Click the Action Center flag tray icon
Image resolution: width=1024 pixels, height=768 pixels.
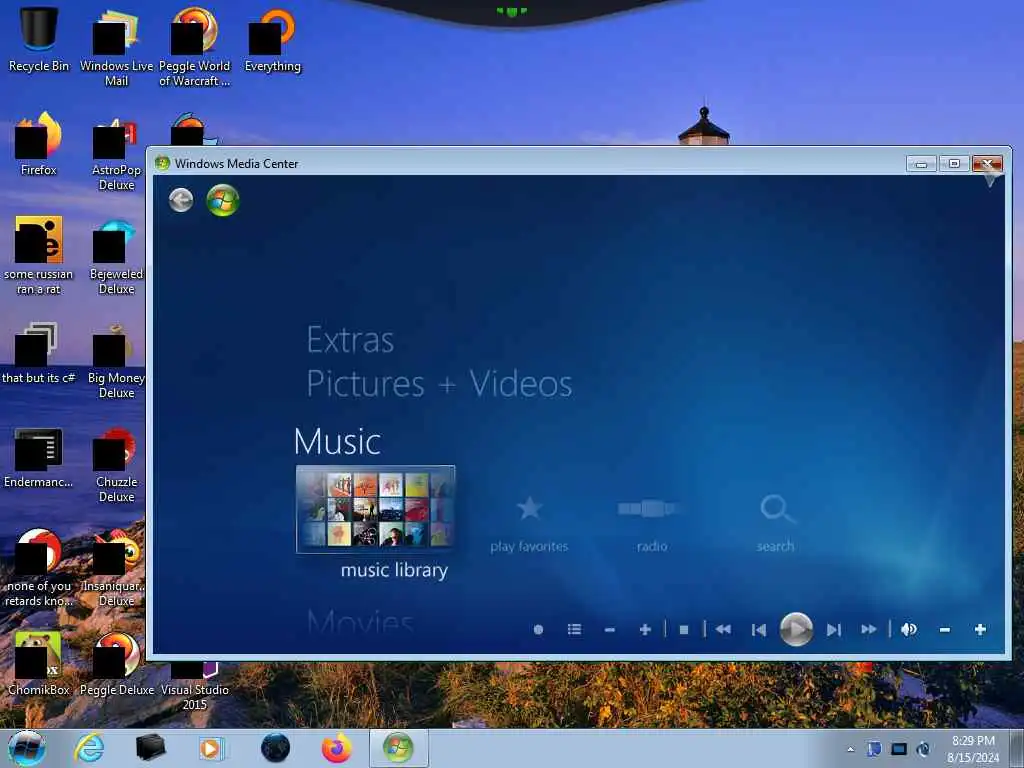pos(874,749)
